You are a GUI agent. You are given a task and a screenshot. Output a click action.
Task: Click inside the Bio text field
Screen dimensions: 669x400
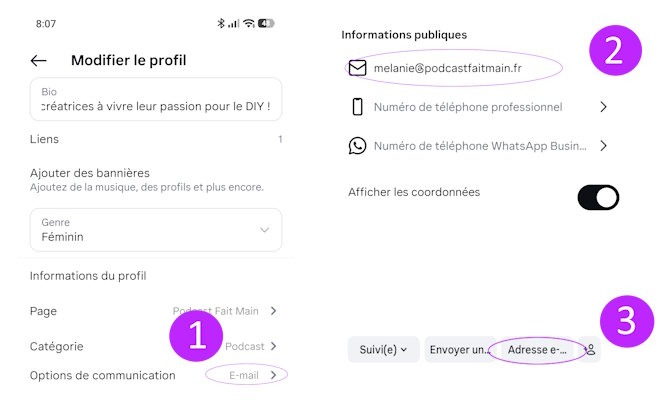pyautogui.click(x=155, y=98)
